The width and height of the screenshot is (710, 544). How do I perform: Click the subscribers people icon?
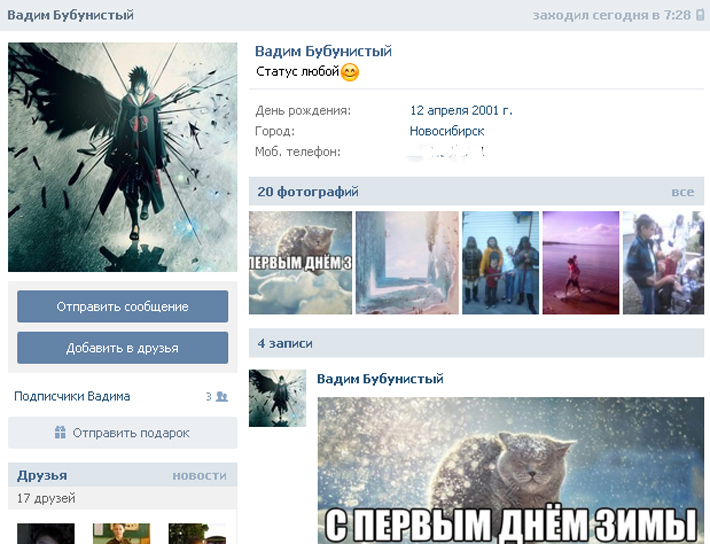tap(222, 397)
